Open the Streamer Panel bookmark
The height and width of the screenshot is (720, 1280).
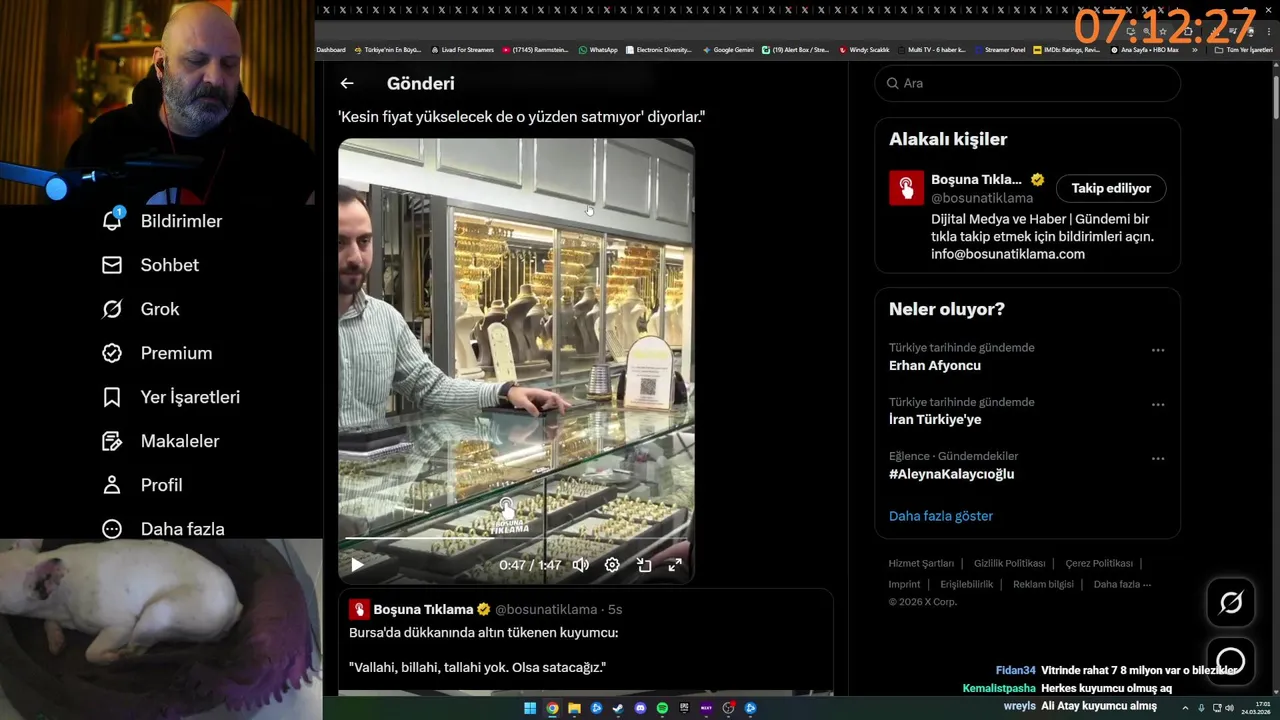point(1000,49)
